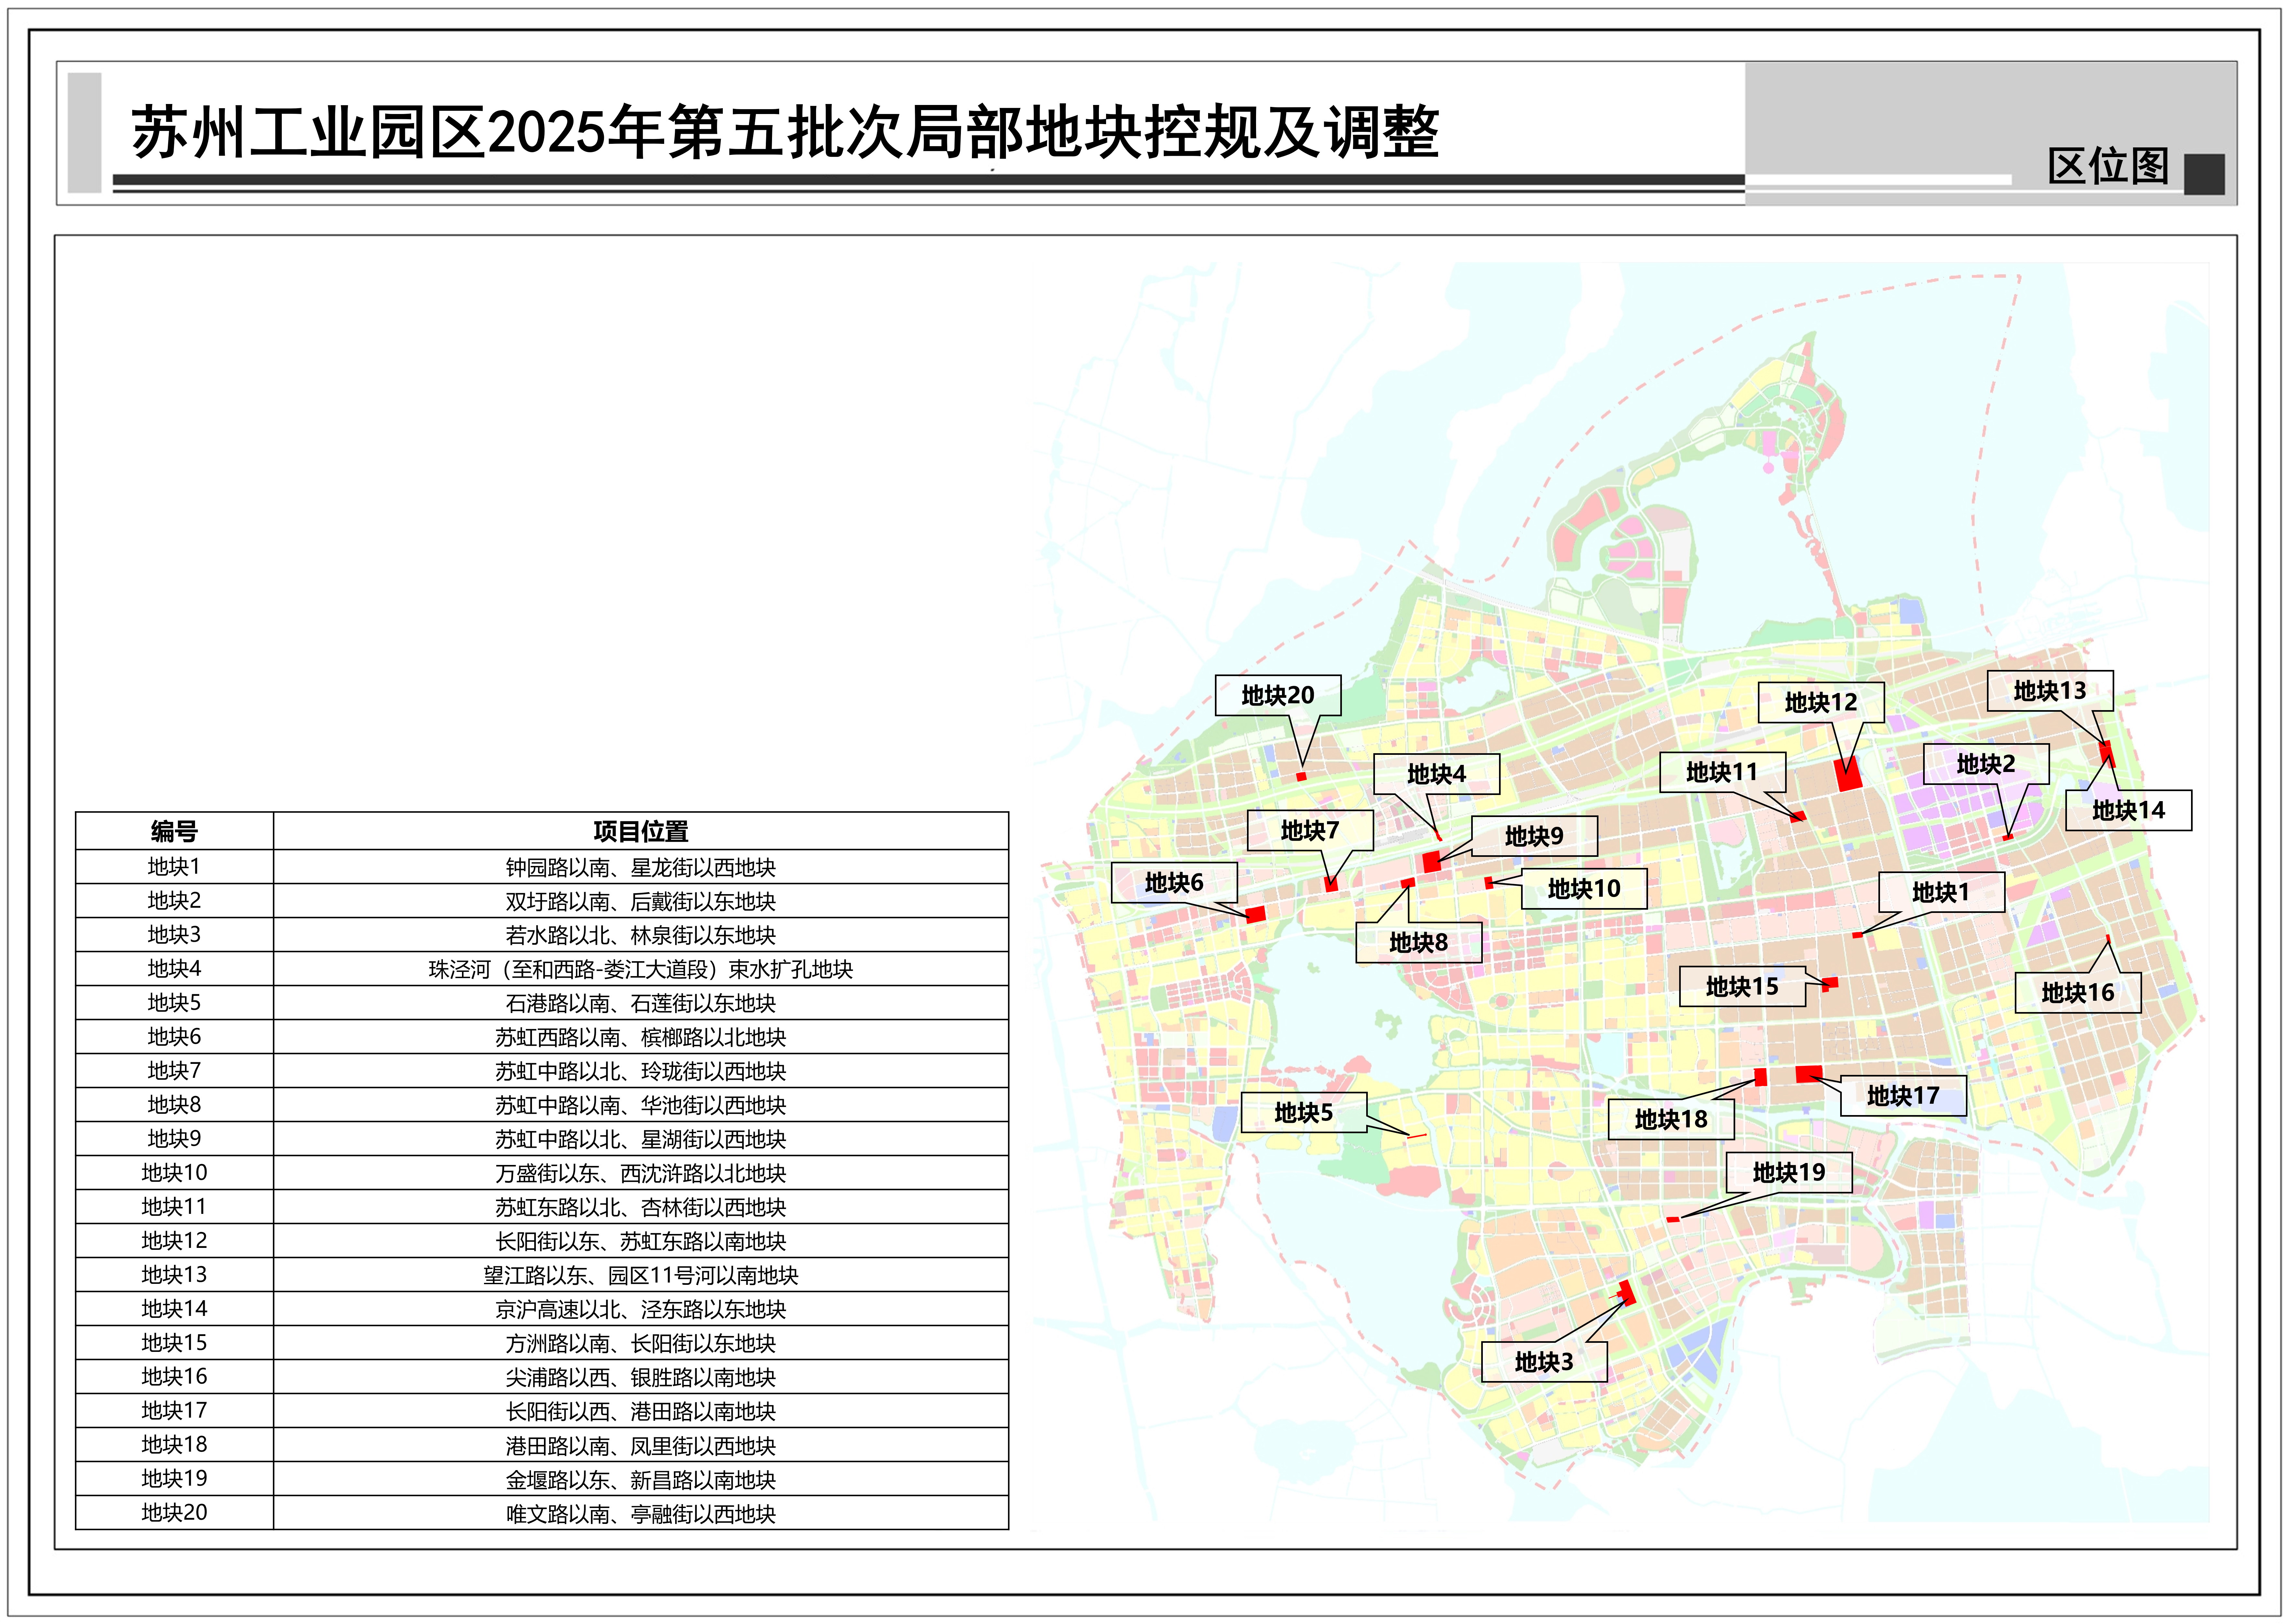Click the black square beside 区位图
The image size is (2296, 1624).
pyautogui.click(x=2204, y=174)
